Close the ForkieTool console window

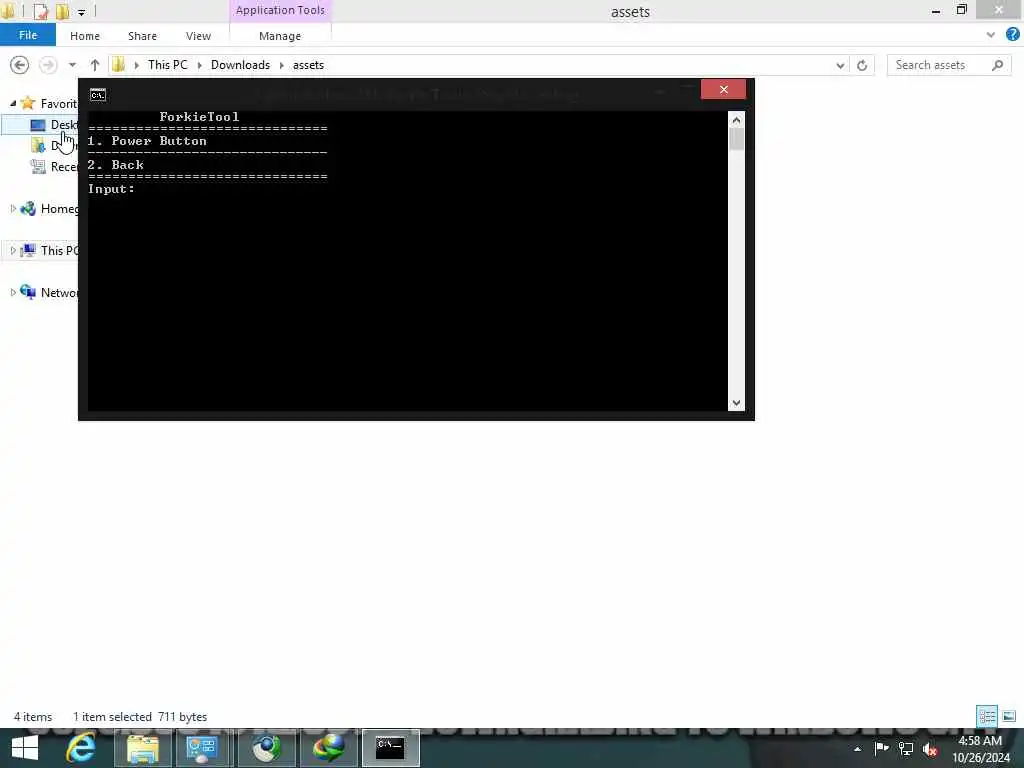point(723,89)
